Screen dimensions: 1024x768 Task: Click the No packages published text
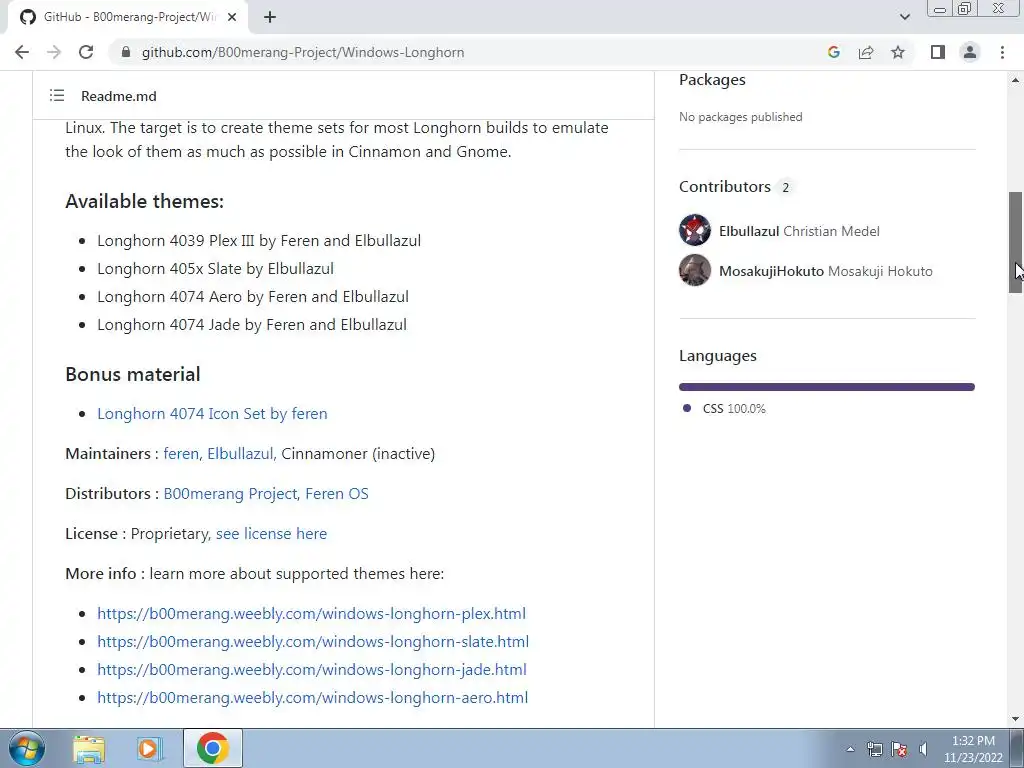741,117
